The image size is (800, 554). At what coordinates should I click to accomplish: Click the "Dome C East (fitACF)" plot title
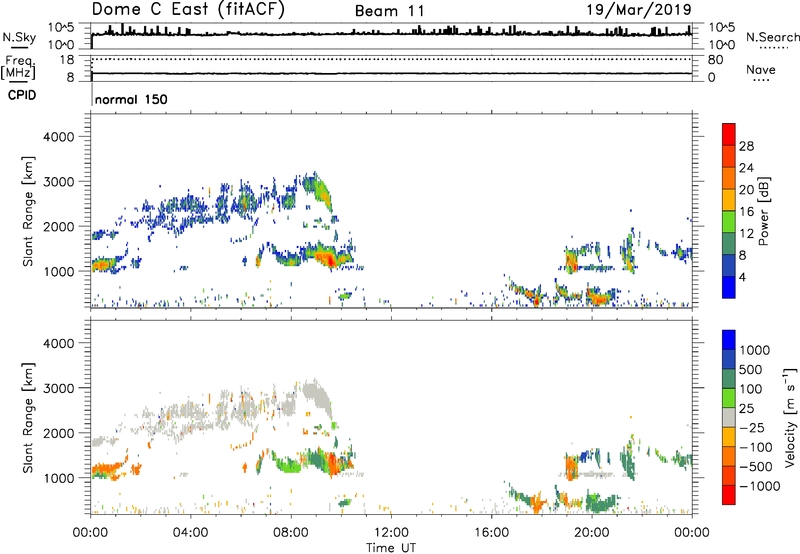188,10
